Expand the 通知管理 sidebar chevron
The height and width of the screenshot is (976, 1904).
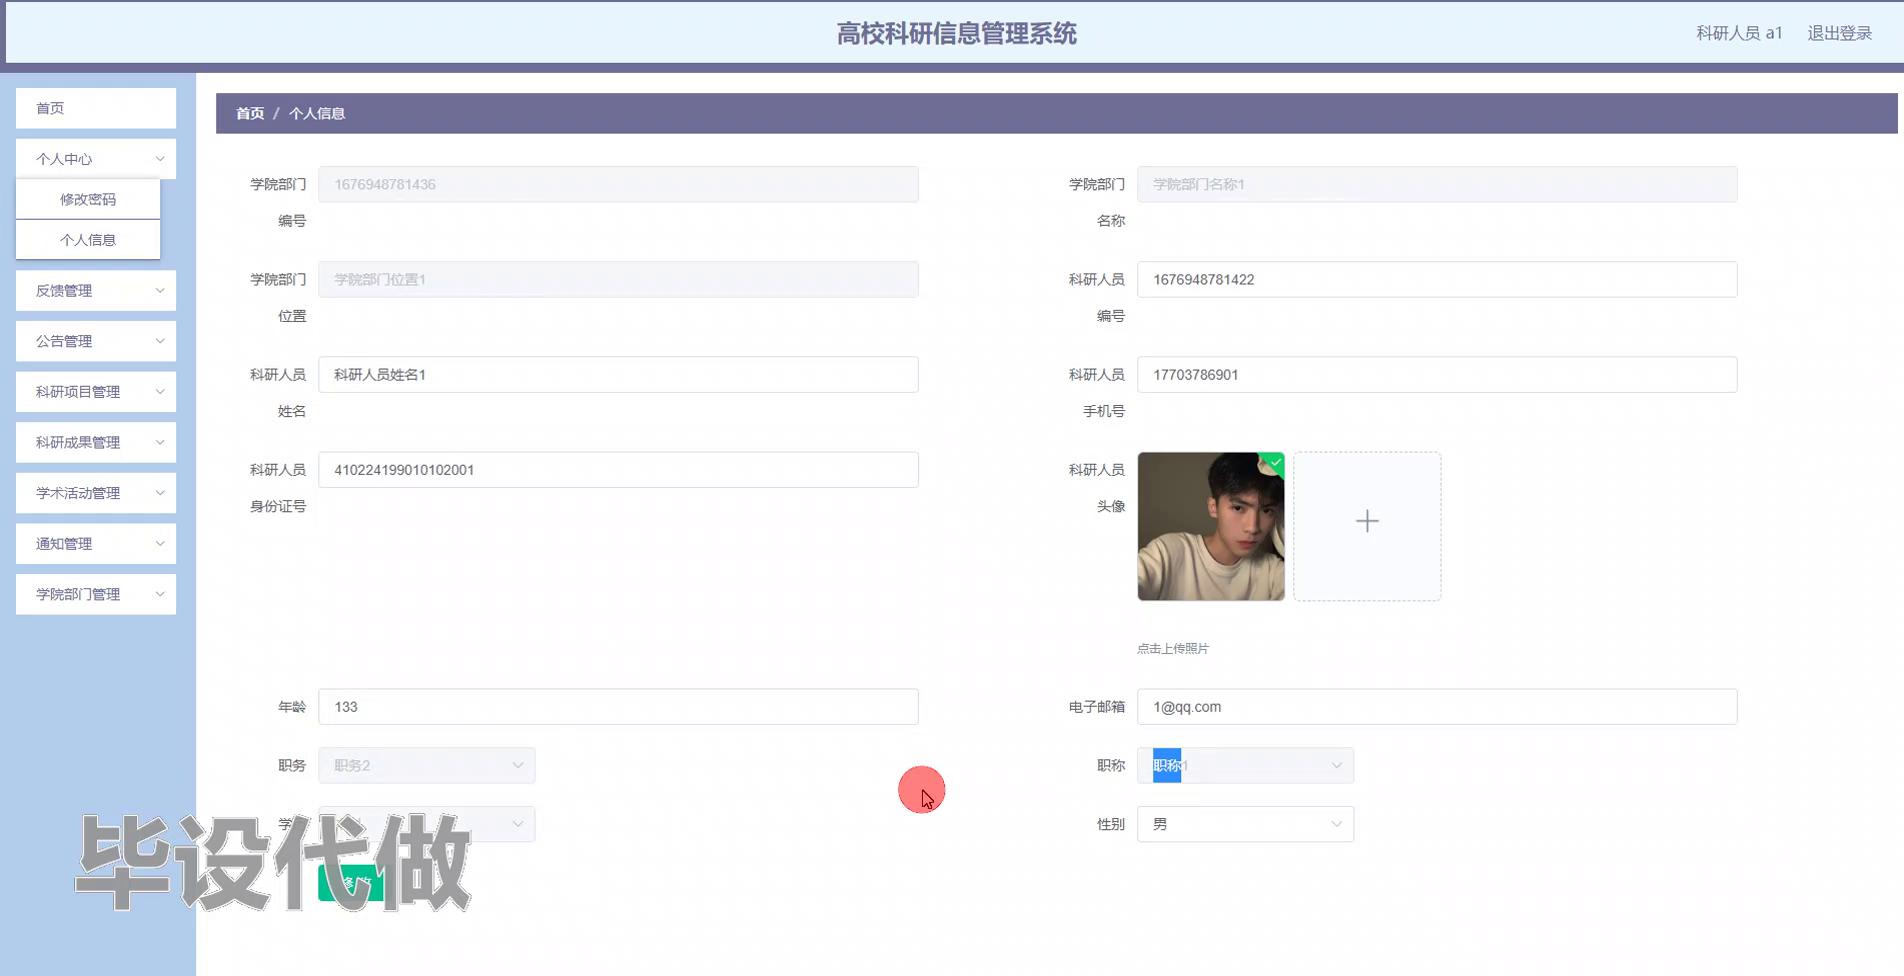pyautogui.click(x=160, y=543)
